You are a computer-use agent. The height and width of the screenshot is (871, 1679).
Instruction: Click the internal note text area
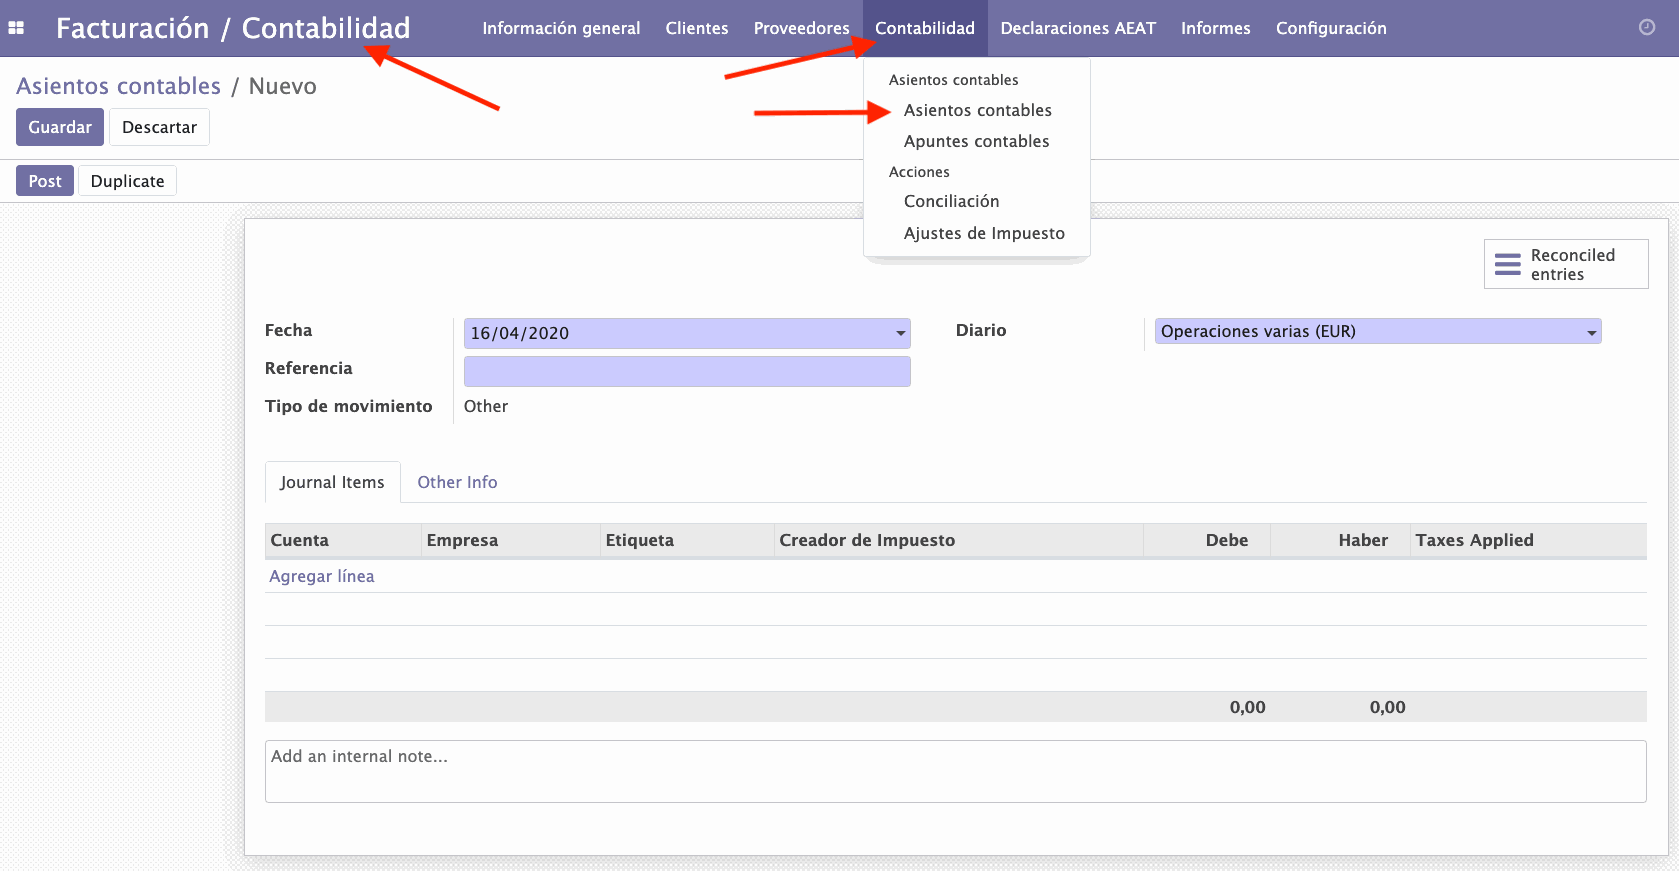[x=955, y=771]
